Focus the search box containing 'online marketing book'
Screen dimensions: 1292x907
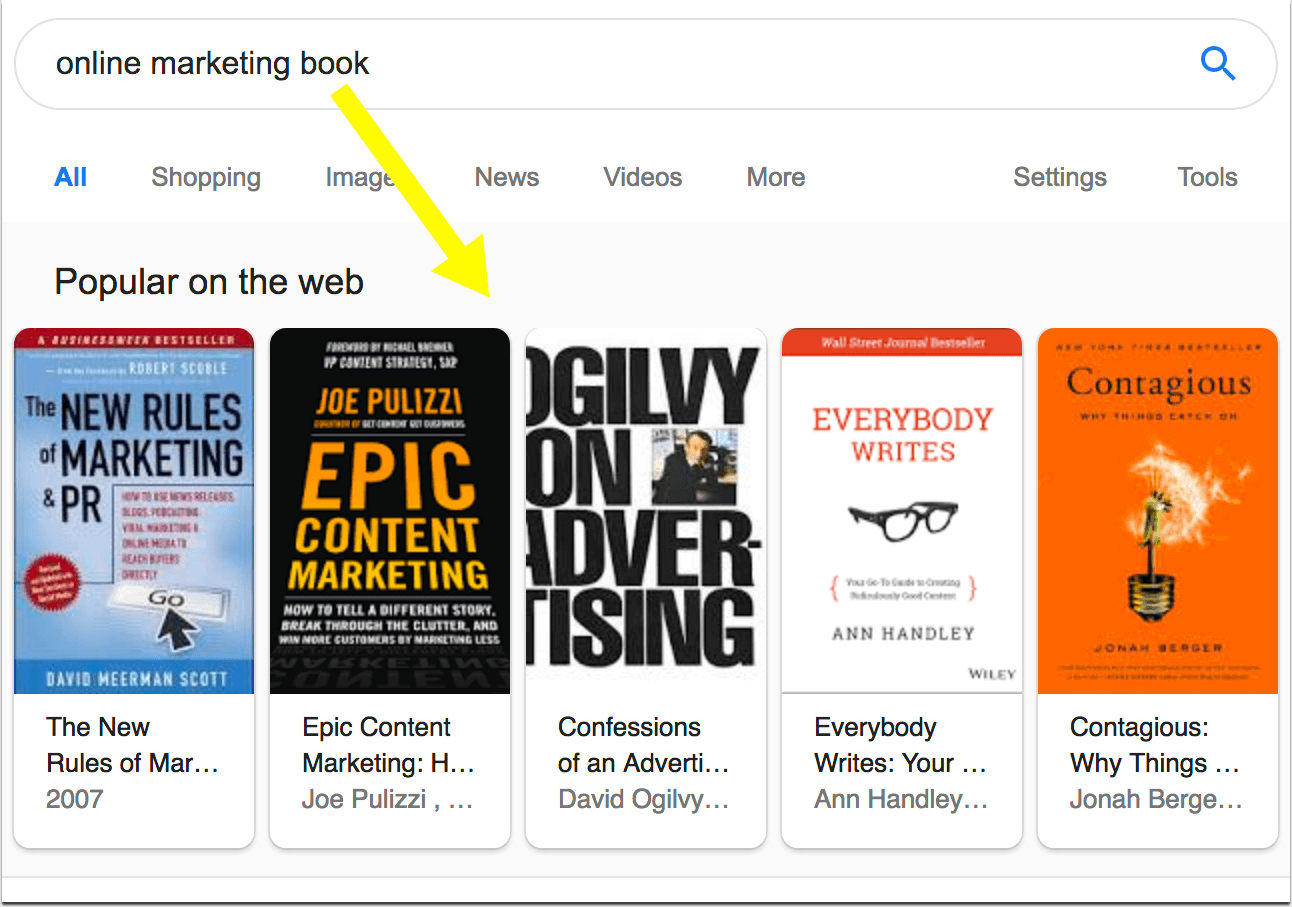pos(645,64)
